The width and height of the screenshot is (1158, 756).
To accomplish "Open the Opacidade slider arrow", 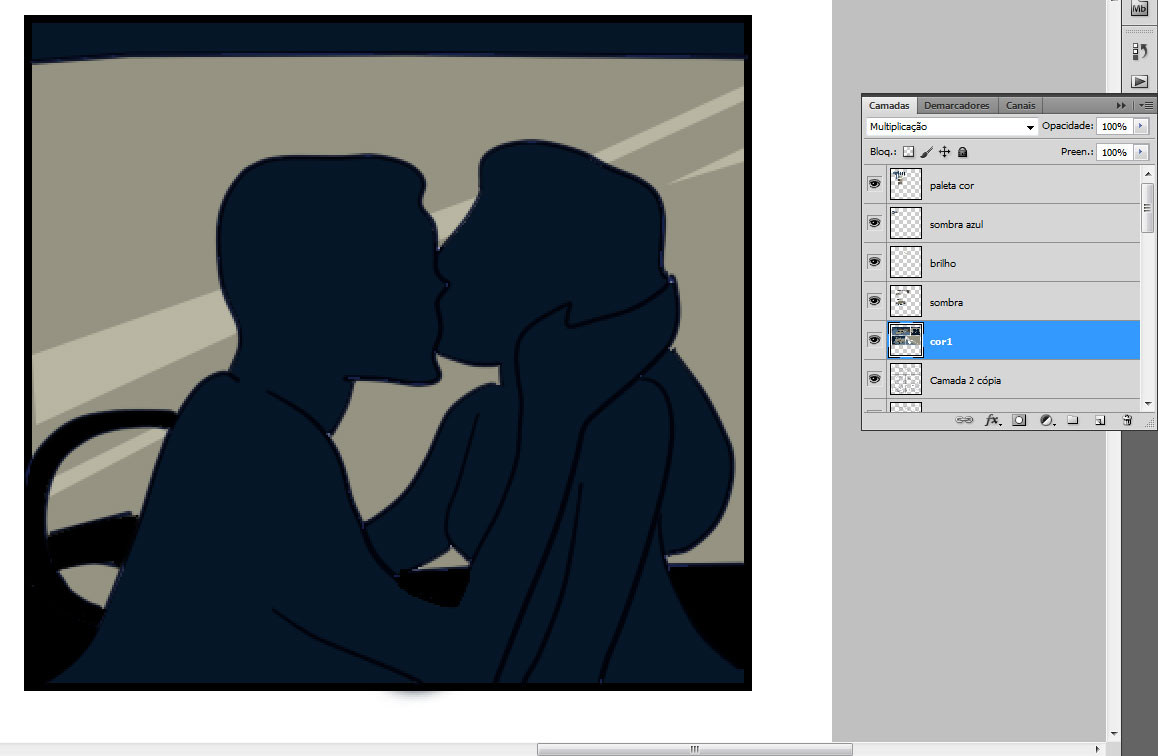I will point(1140,127).
